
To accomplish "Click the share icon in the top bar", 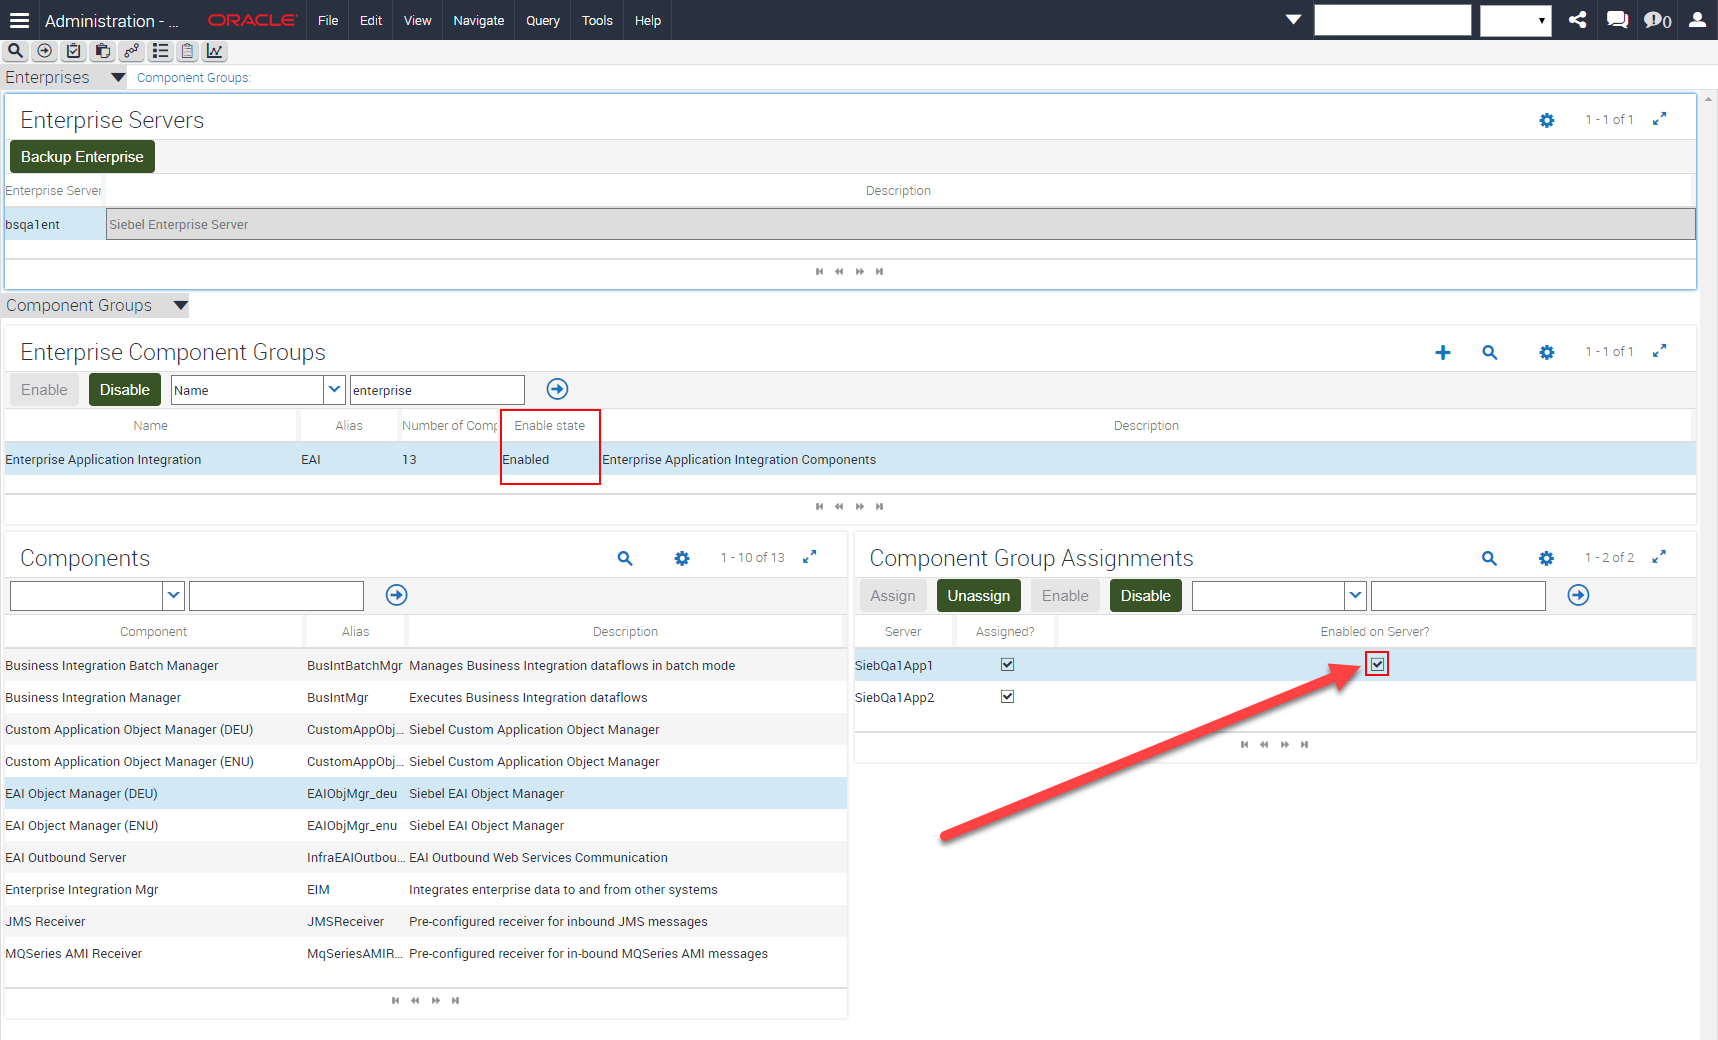I will [x=1577, y=19].
